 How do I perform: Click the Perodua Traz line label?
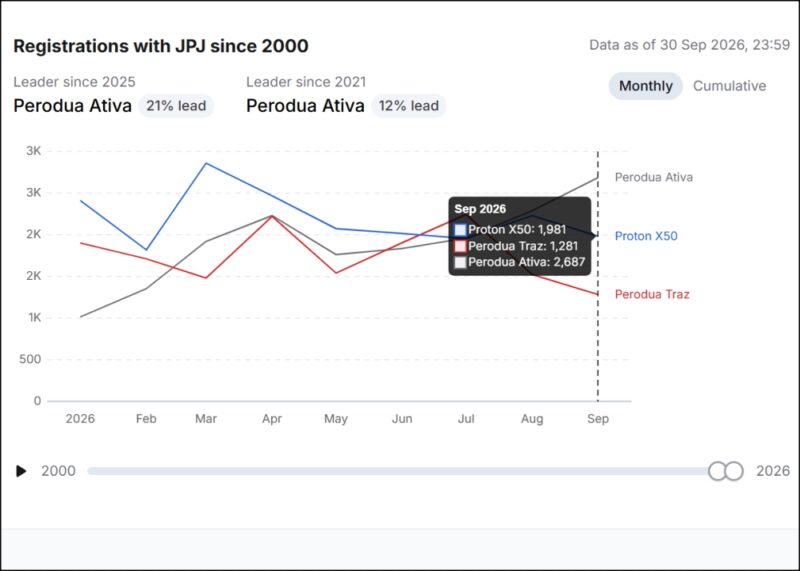click(652, 294)
